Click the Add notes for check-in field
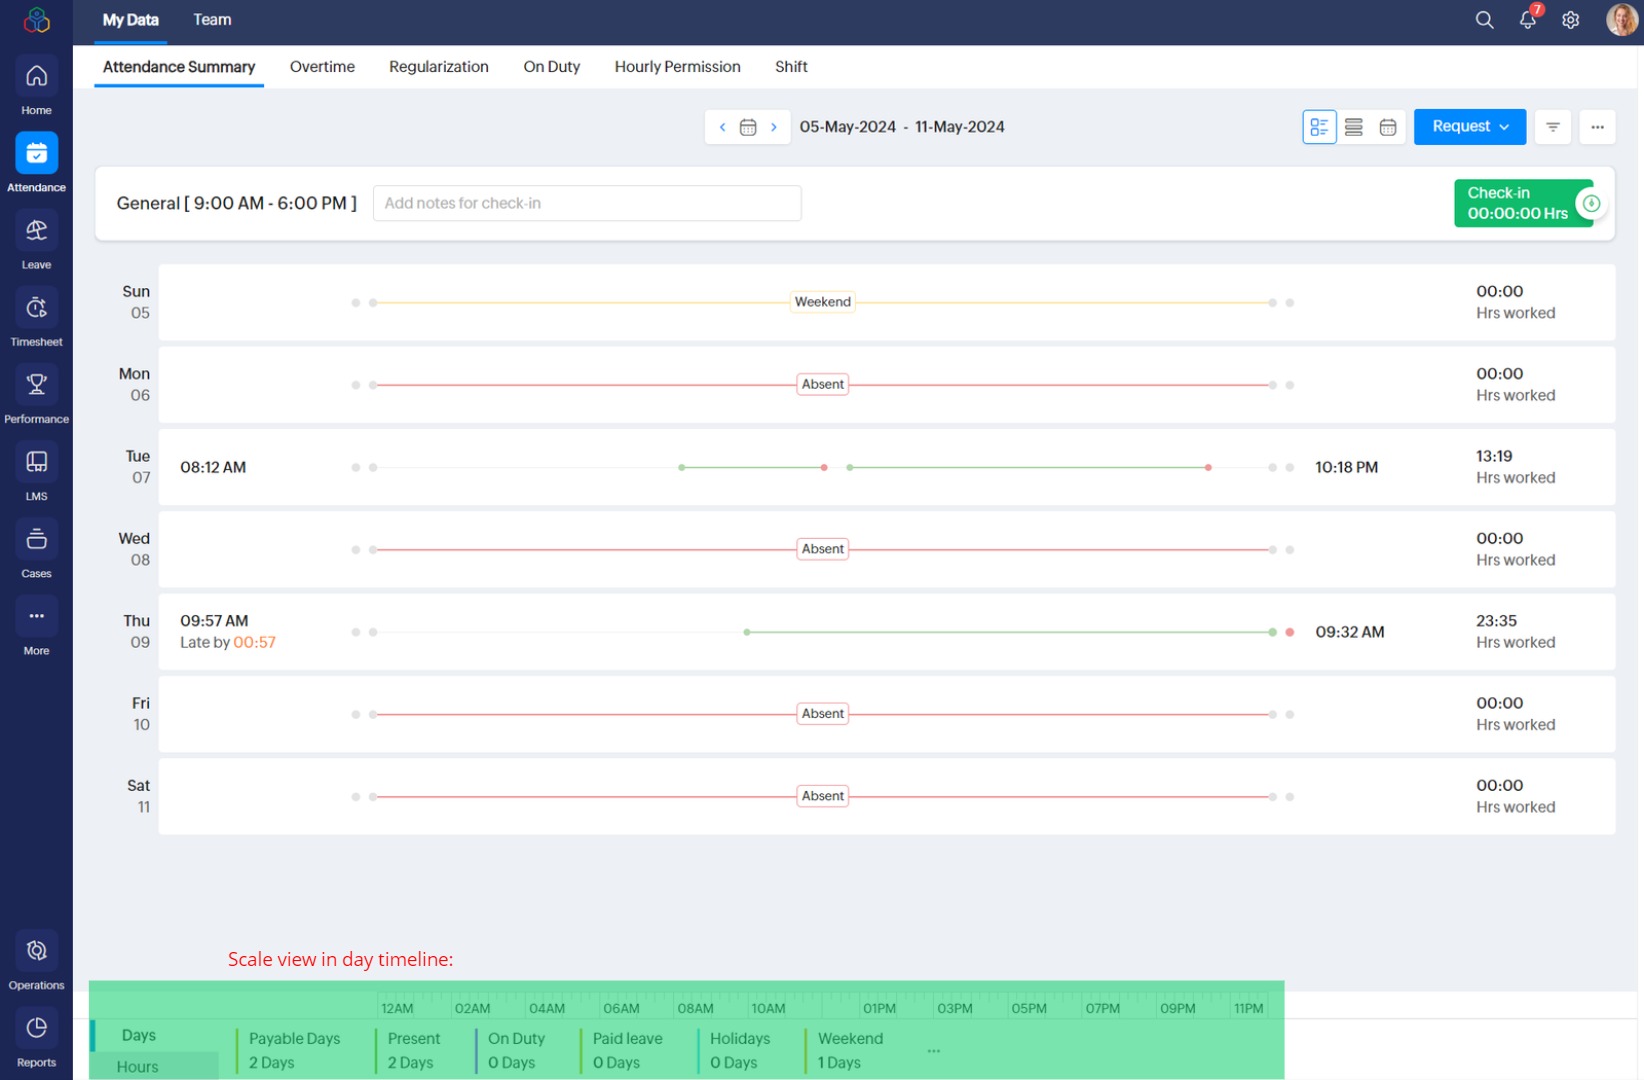The width and height of the screenshot is (1644, 1080). click(586, 203)
